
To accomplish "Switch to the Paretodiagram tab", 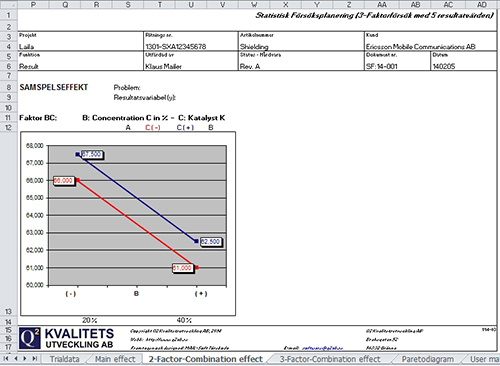I will tap(428, 359).
